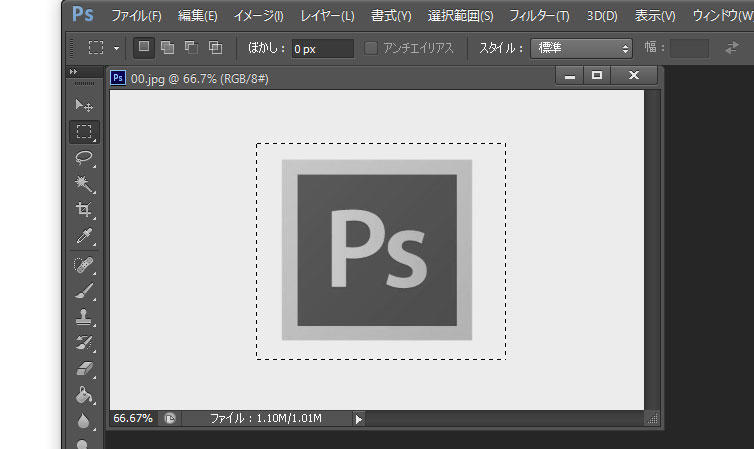Image resolution: width=754 pixels, height=449 pixels.
Task: Click the document window resize grip
Action: 652,419
